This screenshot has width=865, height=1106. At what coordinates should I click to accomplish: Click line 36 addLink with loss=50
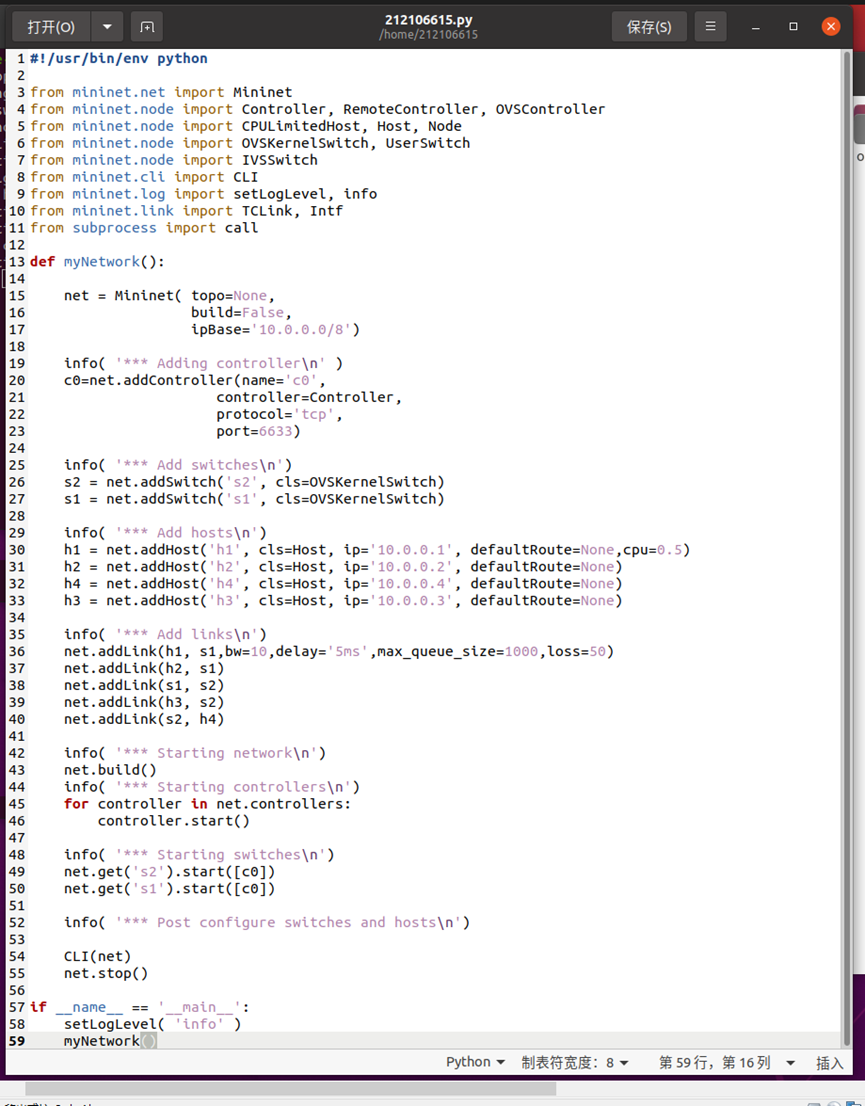(x=339, y=651)
